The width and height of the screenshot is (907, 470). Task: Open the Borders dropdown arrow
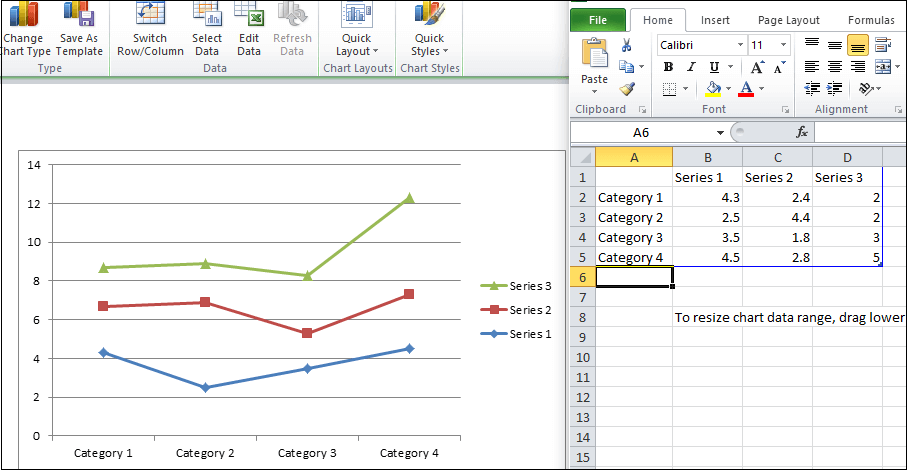685,89
